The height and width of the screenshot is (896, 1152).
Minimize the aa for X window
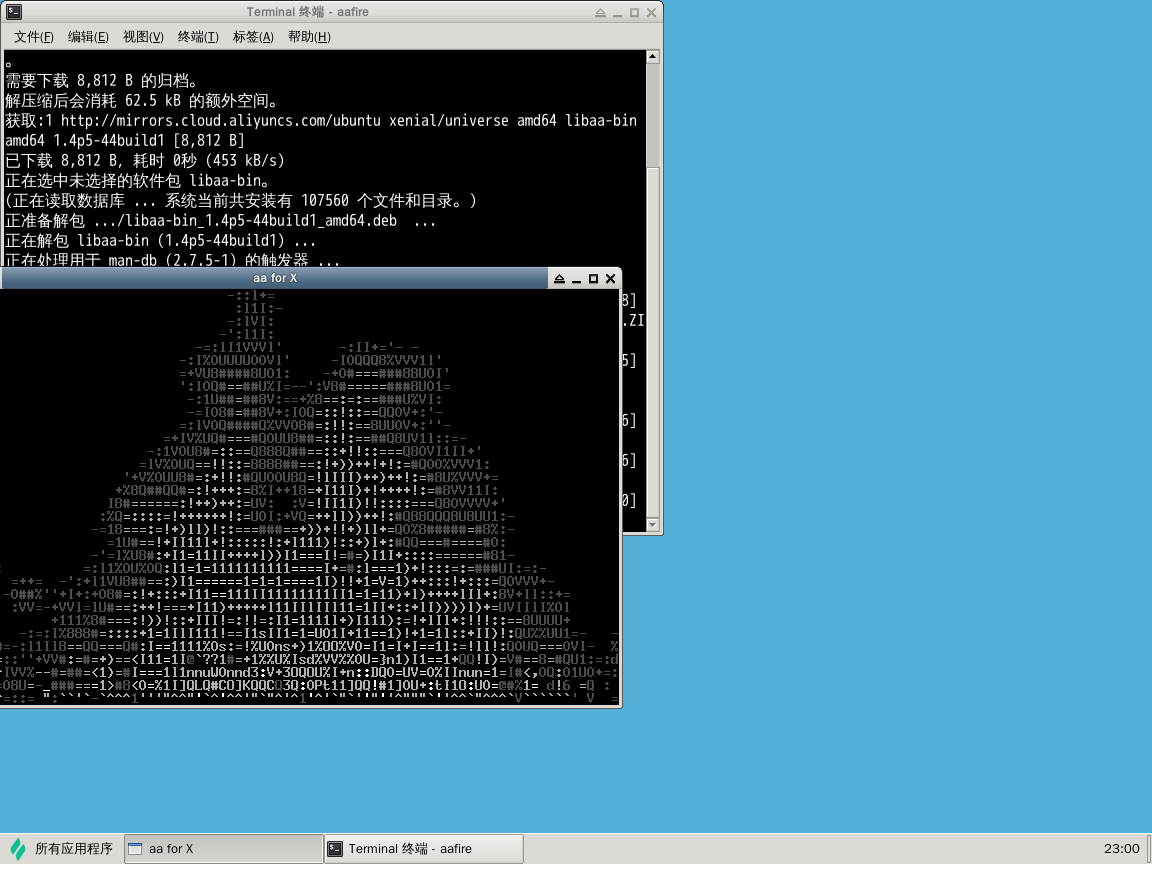coord(577,278)
